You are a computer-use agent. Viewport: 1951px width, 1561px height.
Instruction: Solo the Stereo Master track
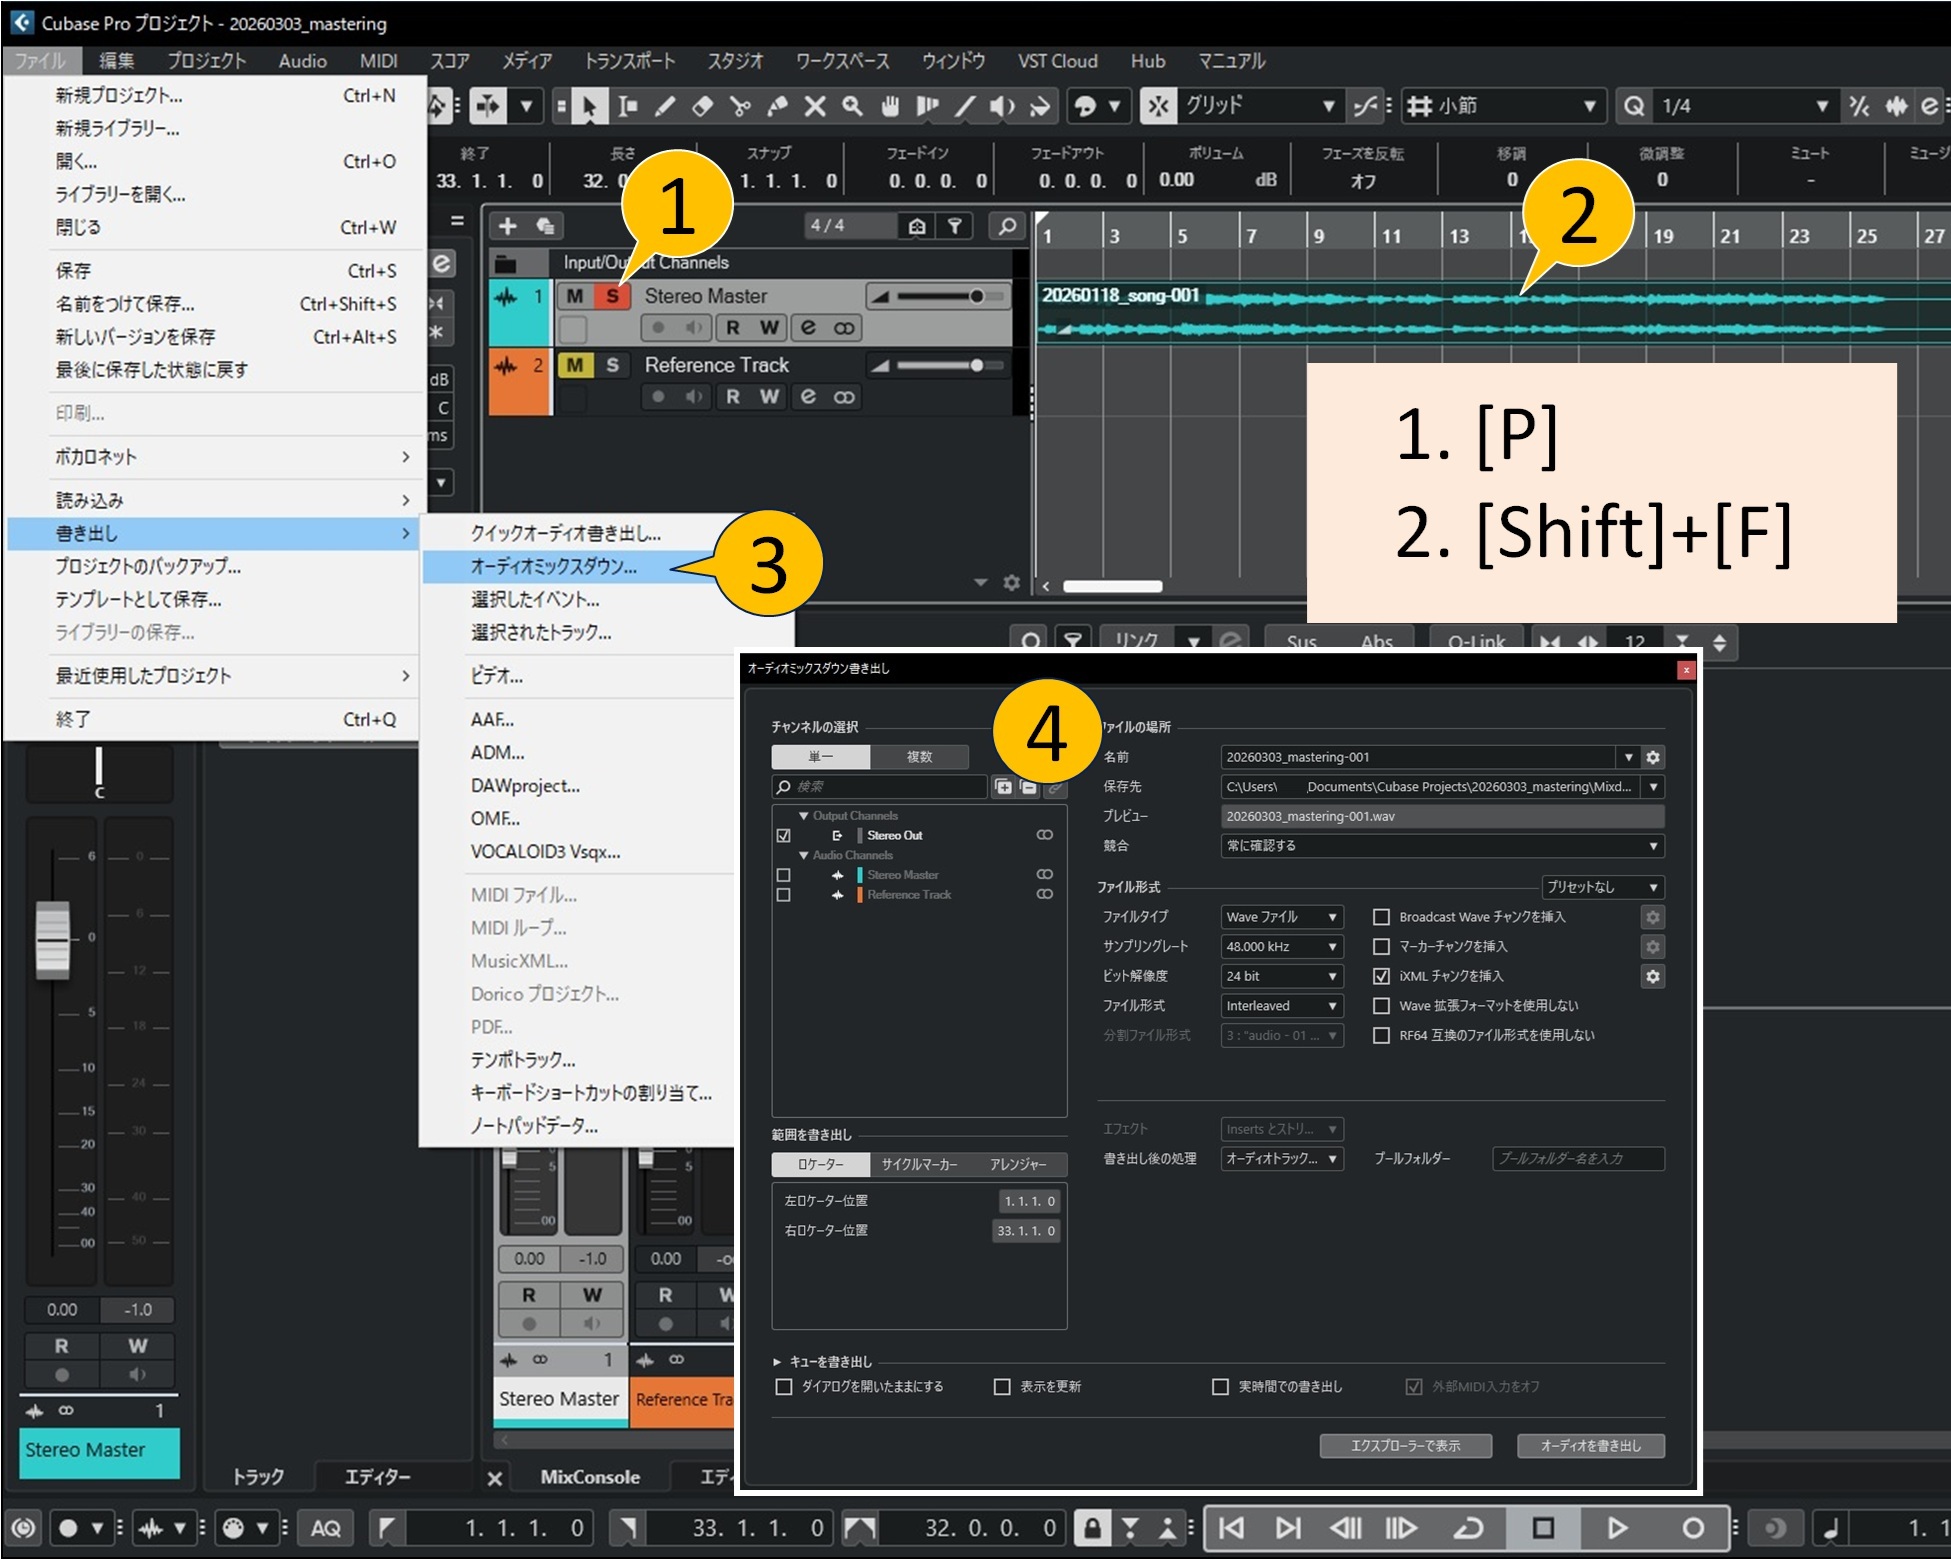(x=612, y=296)
